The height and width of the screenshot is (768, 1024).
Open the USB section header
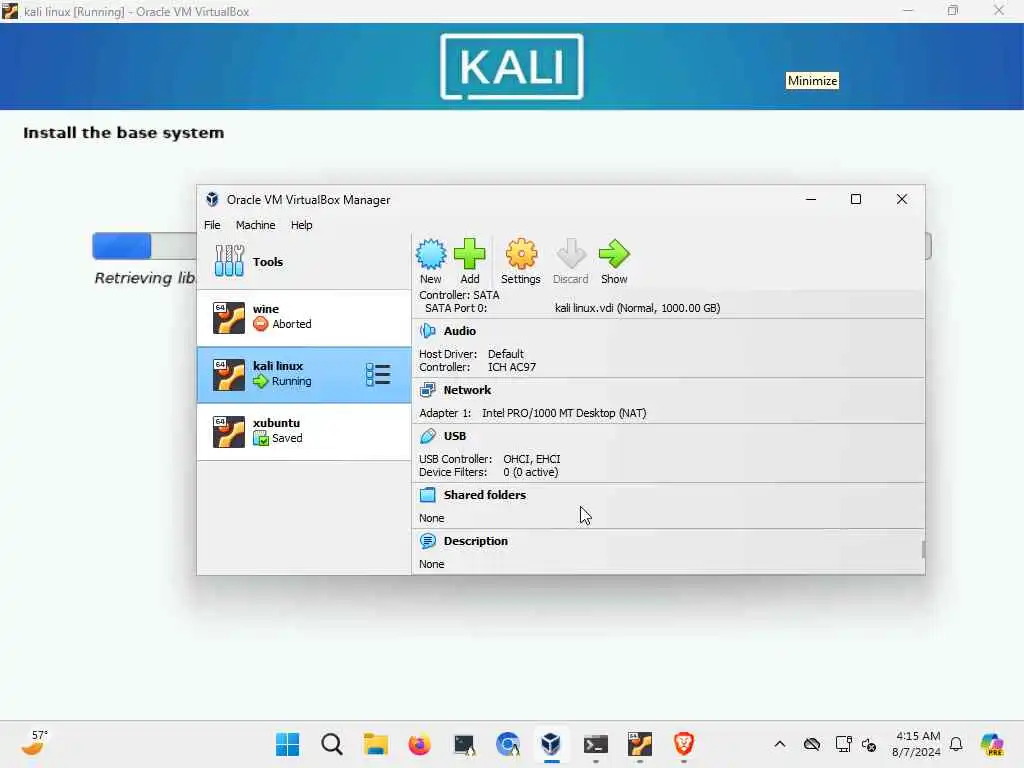point(455,436)
